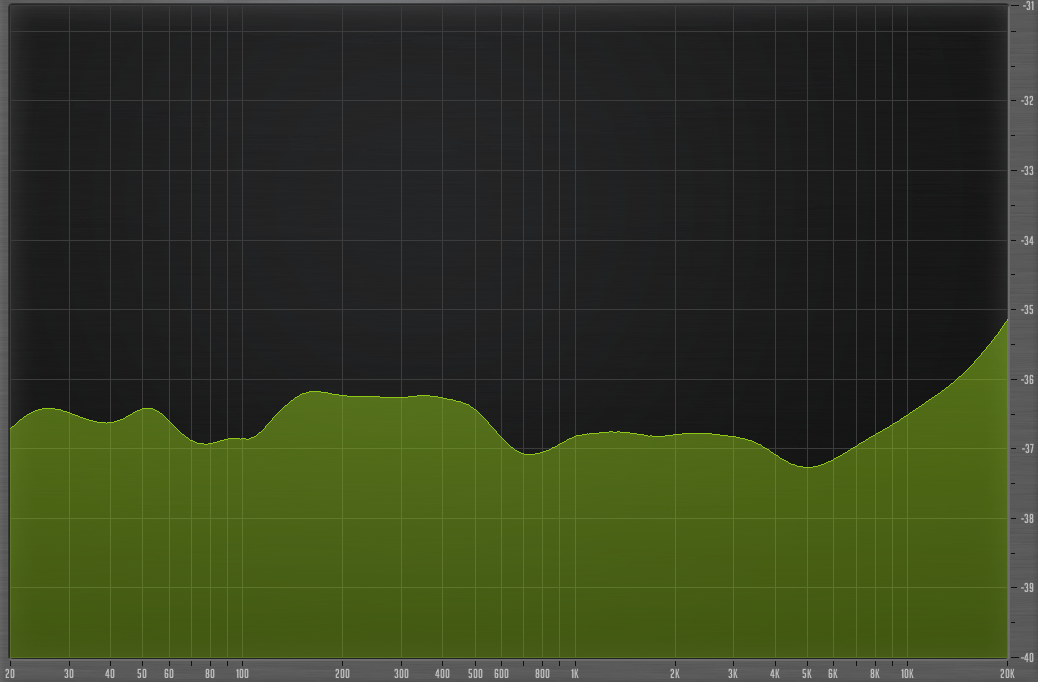Click the 6K frequency axis label
Screen dimensions: 1038x682
833,673
